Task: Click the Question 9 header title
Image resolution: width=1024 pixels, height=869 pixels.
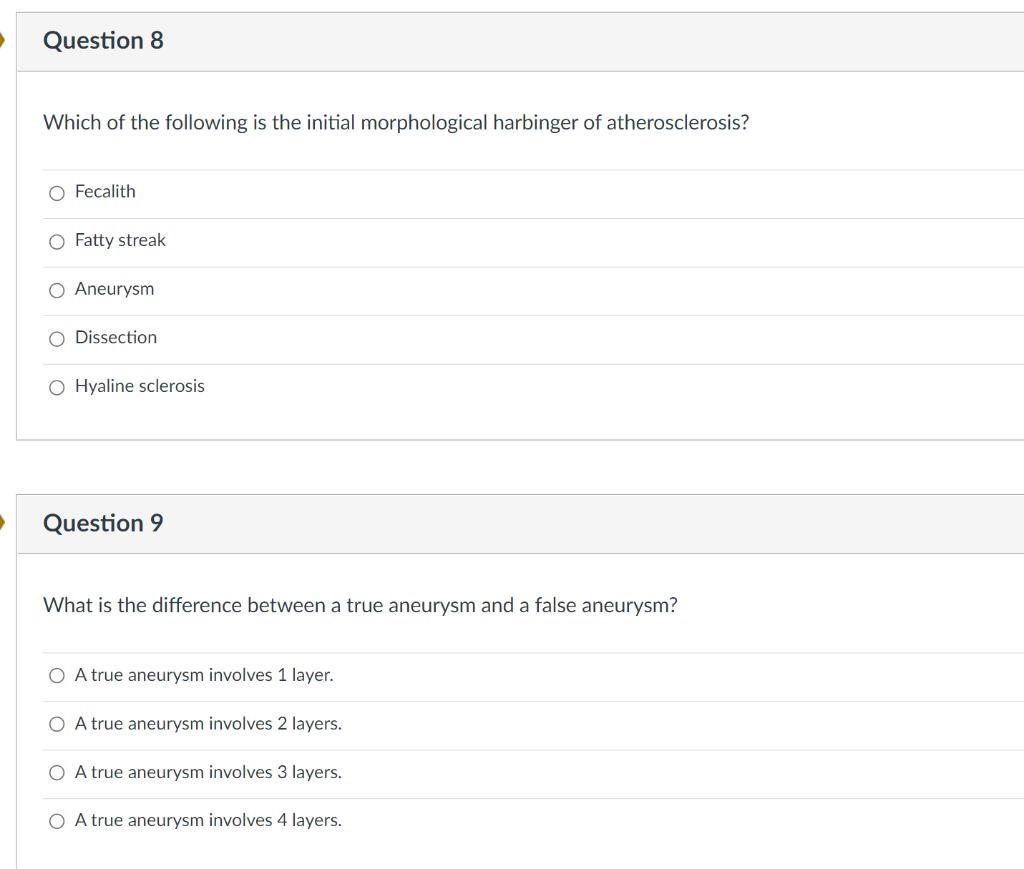Action: (103, 523)
